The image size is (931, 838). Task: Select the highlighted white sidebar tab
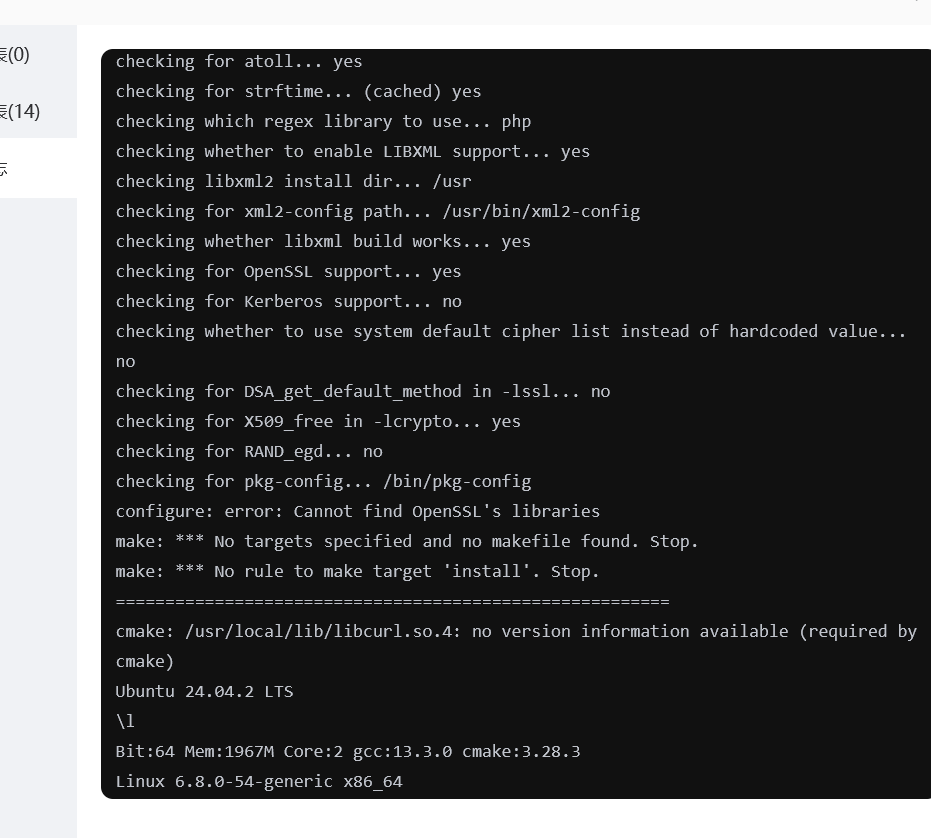tap(30, 168)
